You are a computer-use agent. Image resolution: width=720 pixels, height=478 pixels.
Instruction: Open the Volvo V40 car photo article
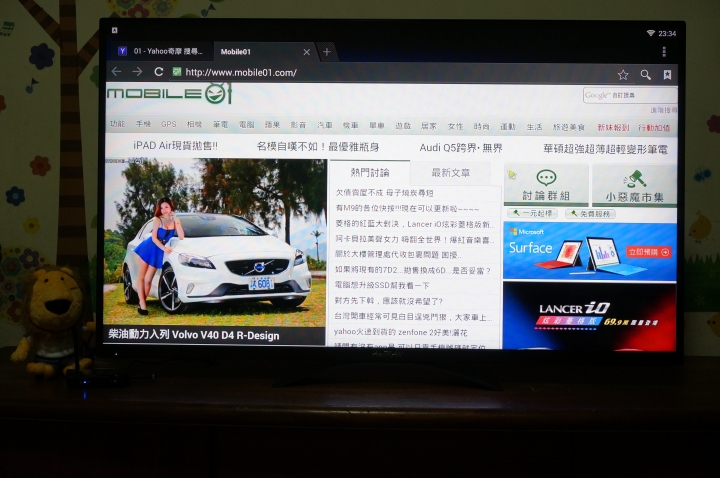(215, 242)
